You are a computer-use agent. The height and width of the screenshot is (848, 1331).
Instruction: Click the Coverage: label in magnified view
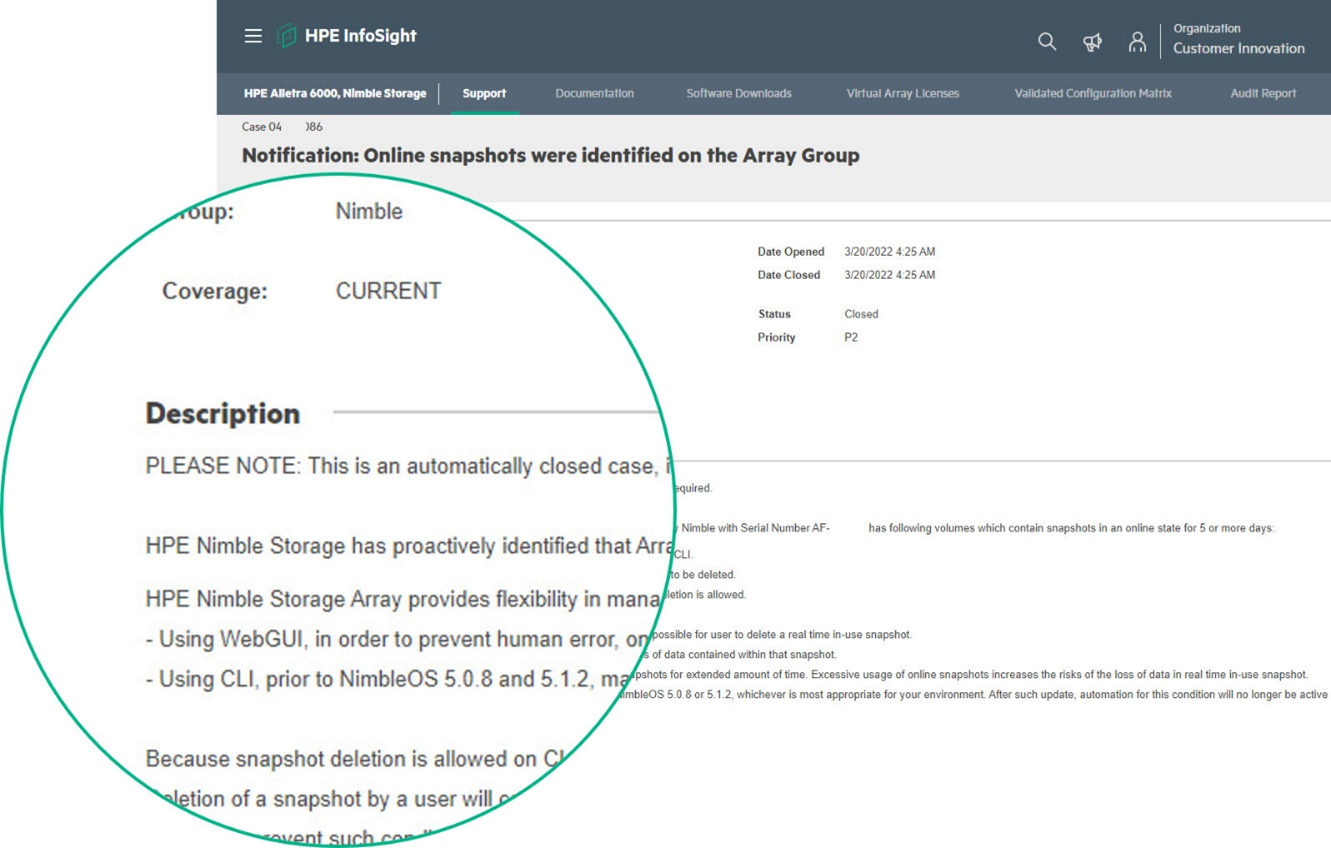click(215, 291)
